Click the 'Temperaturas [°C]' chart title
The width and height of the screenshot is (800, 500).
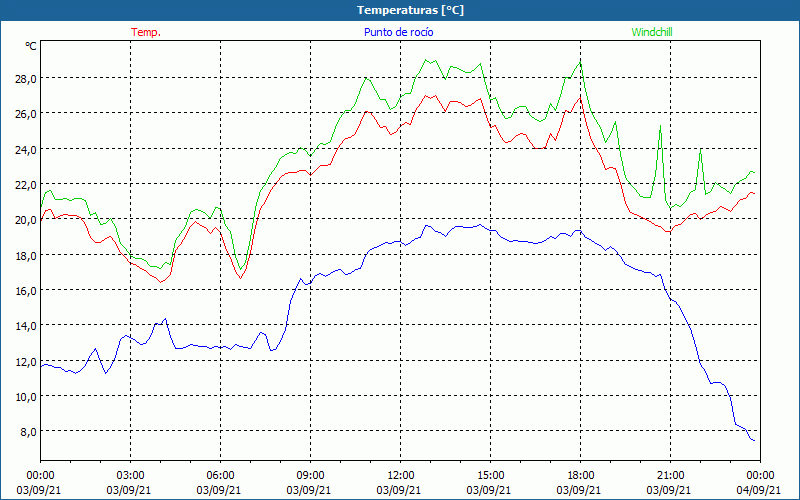410,10
